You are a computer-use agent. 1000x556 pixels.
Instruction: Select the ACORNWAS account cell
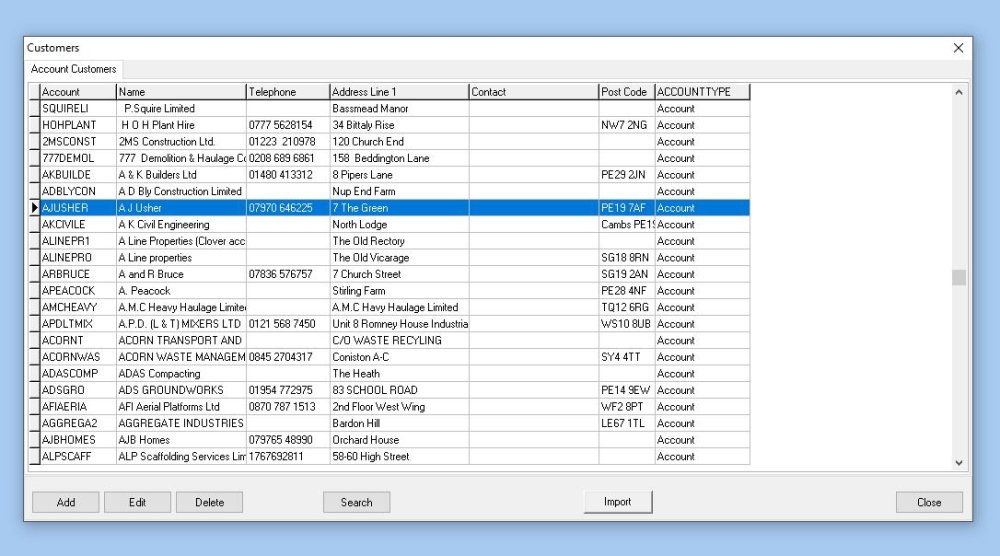pyautogui.click(x=78, y=357)
